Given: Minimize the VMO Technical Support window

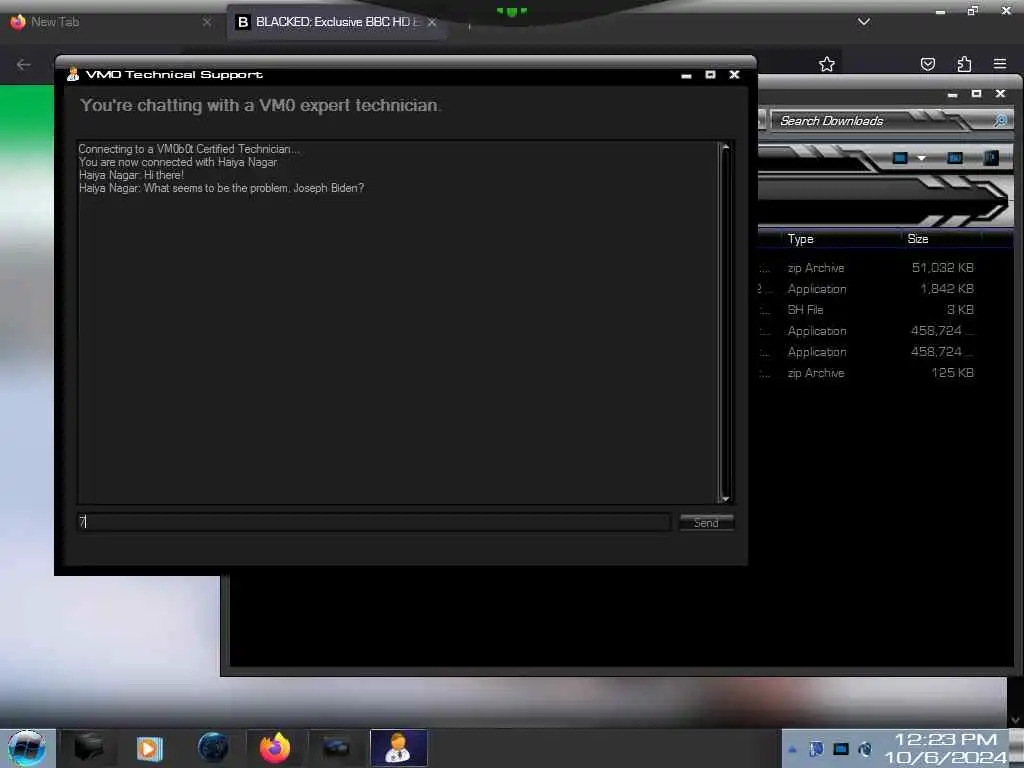Looking at the screenshot, I should click(x=686, y=76).
